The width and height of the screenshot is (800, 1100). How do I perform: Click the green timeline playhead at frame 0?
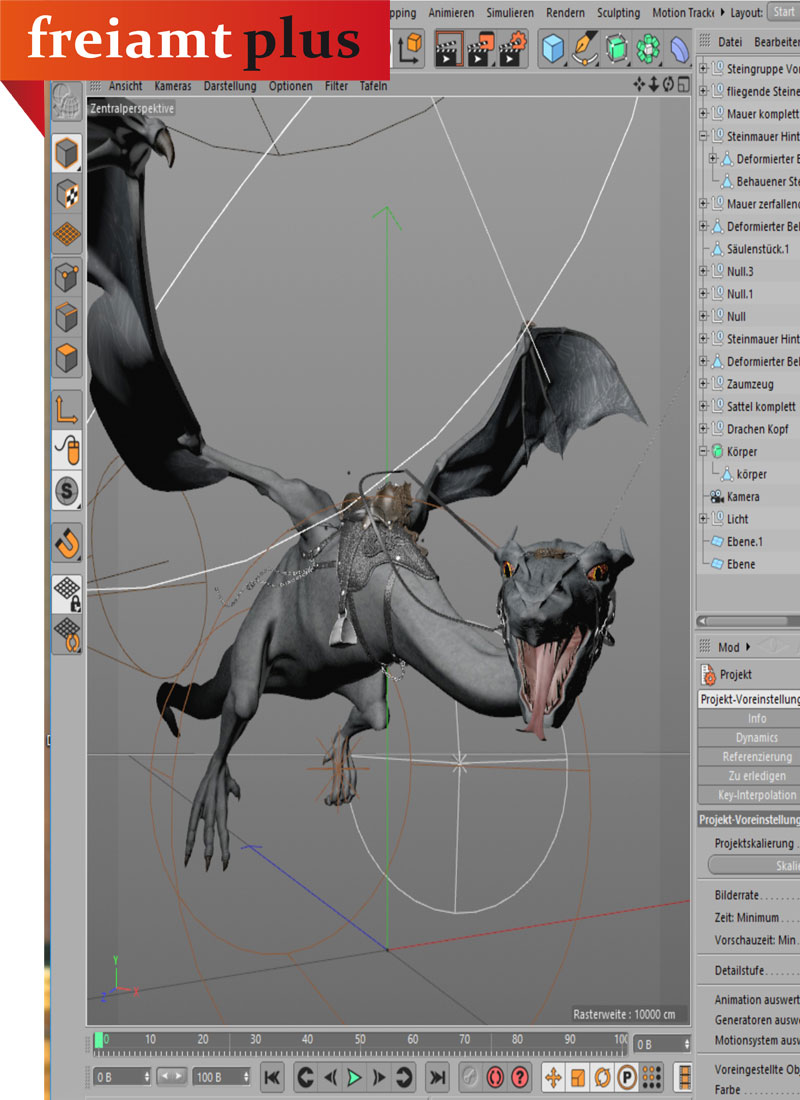coord(98,1040)
